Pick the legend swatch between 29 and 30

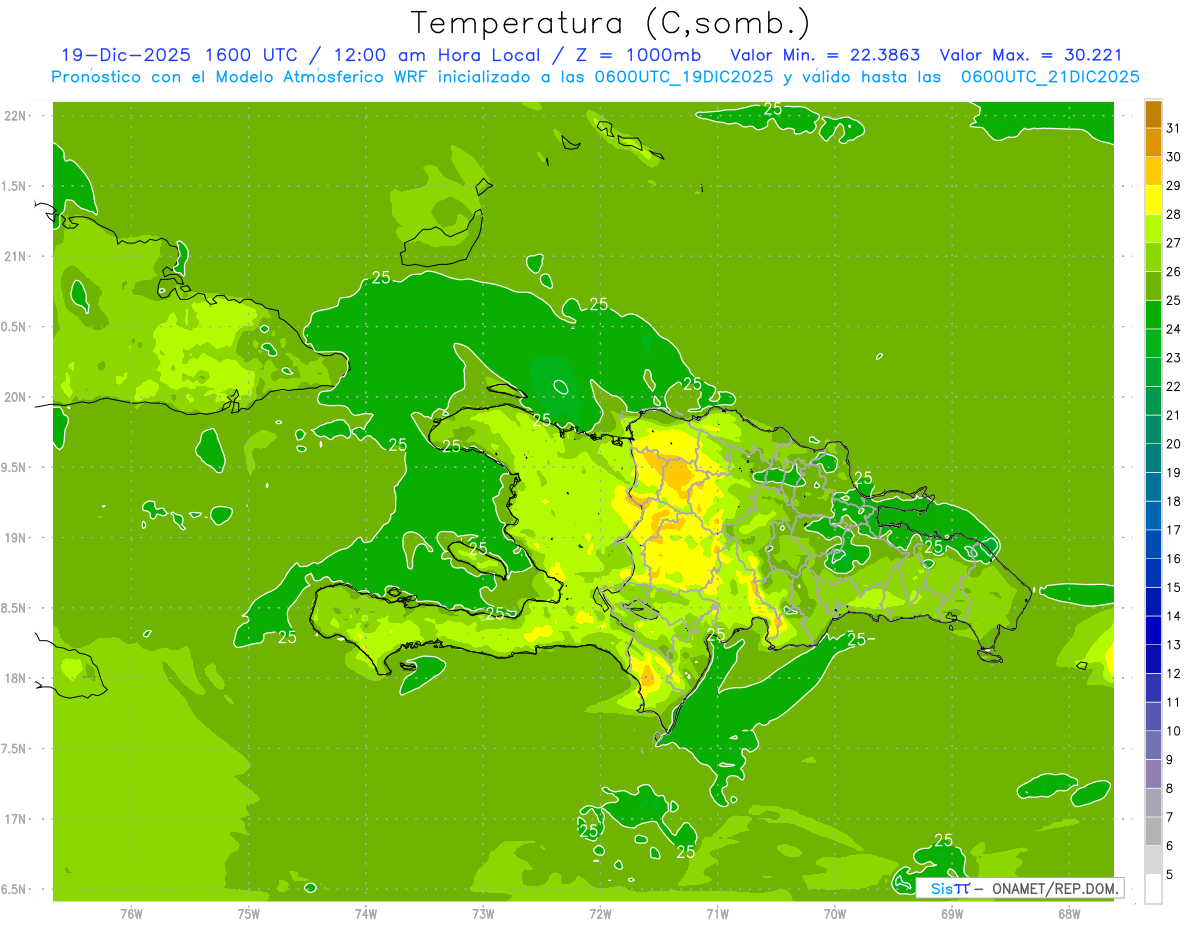[1153, 171]
